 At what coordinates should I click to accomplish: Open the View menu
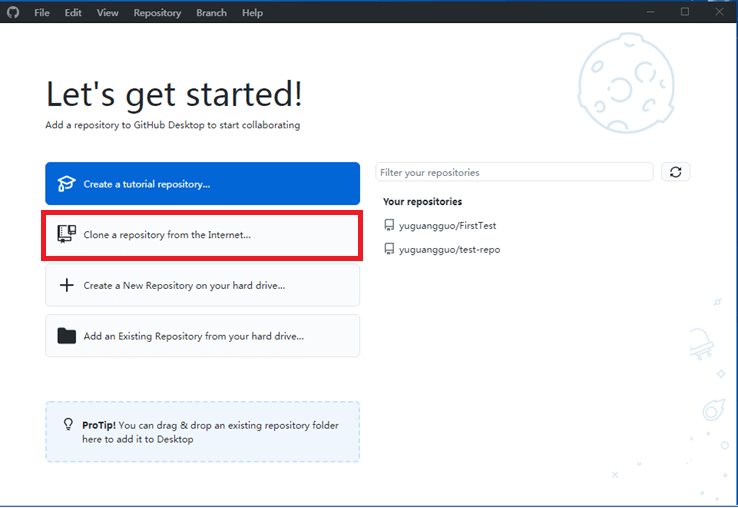tap(107, 13)
